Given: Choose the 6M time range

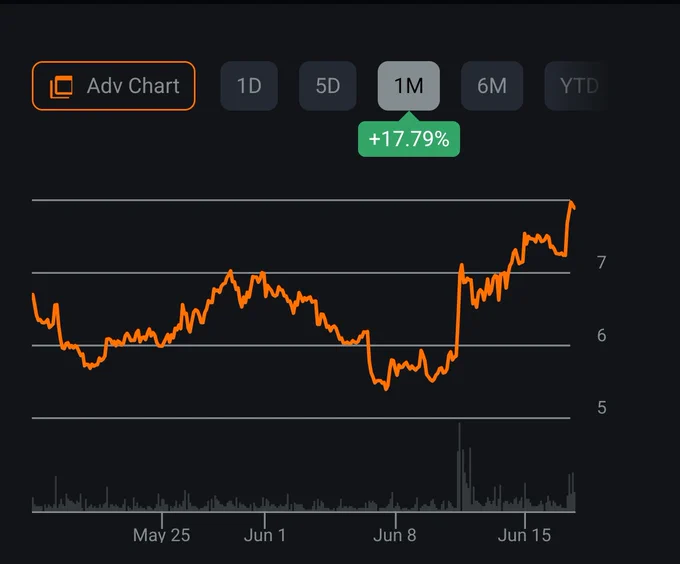Looking at the screenshot, I should tap(492, 86).
